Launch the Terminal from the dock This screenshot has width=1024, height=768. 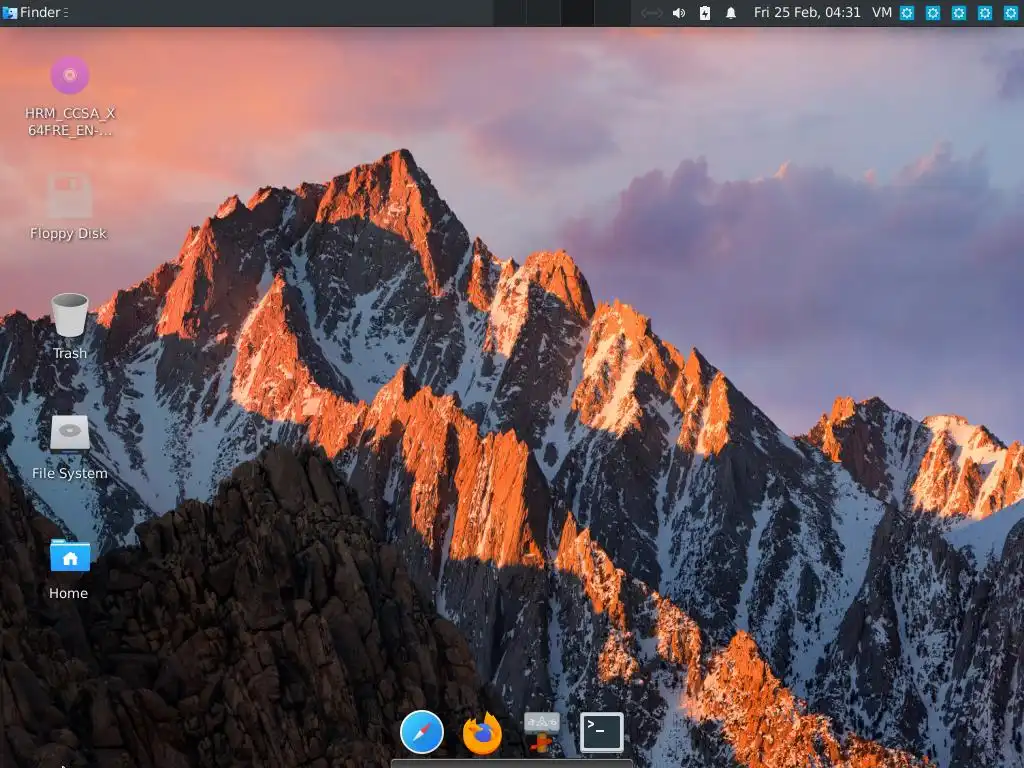[602, 732]
